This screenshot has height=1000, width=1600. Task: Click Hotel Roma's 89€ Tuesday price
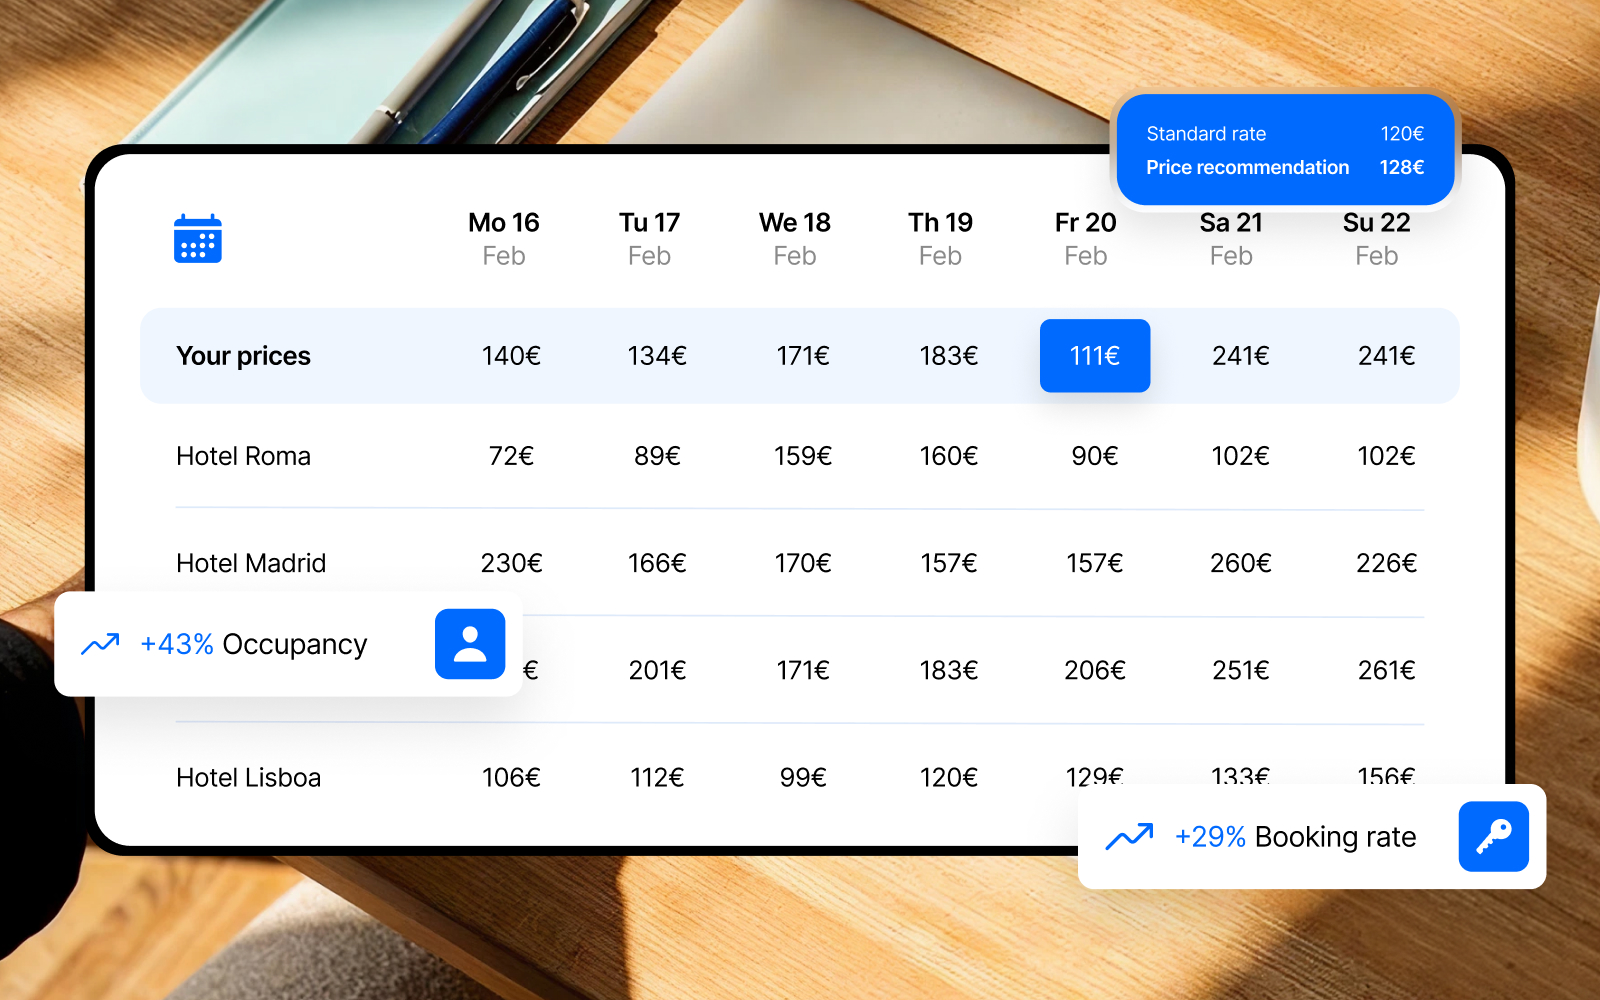(657, 456)
